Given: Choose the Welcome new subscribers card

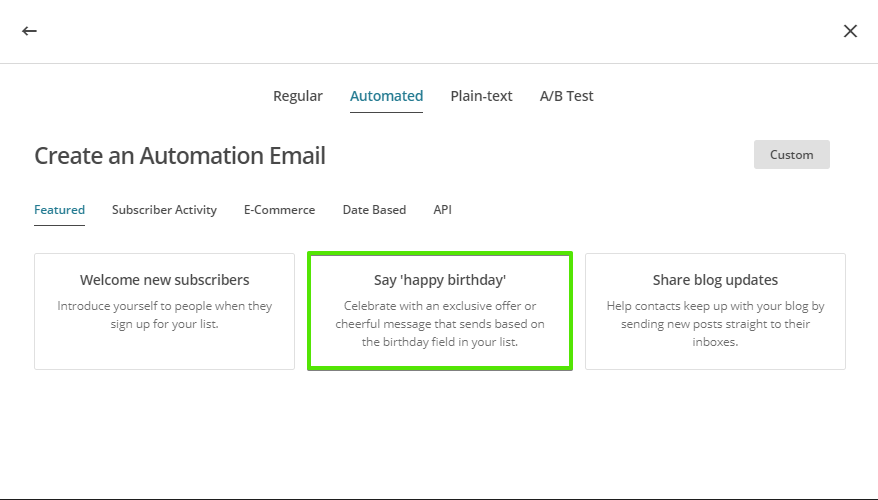Looking at the screenshot, I should click(164, 311).
